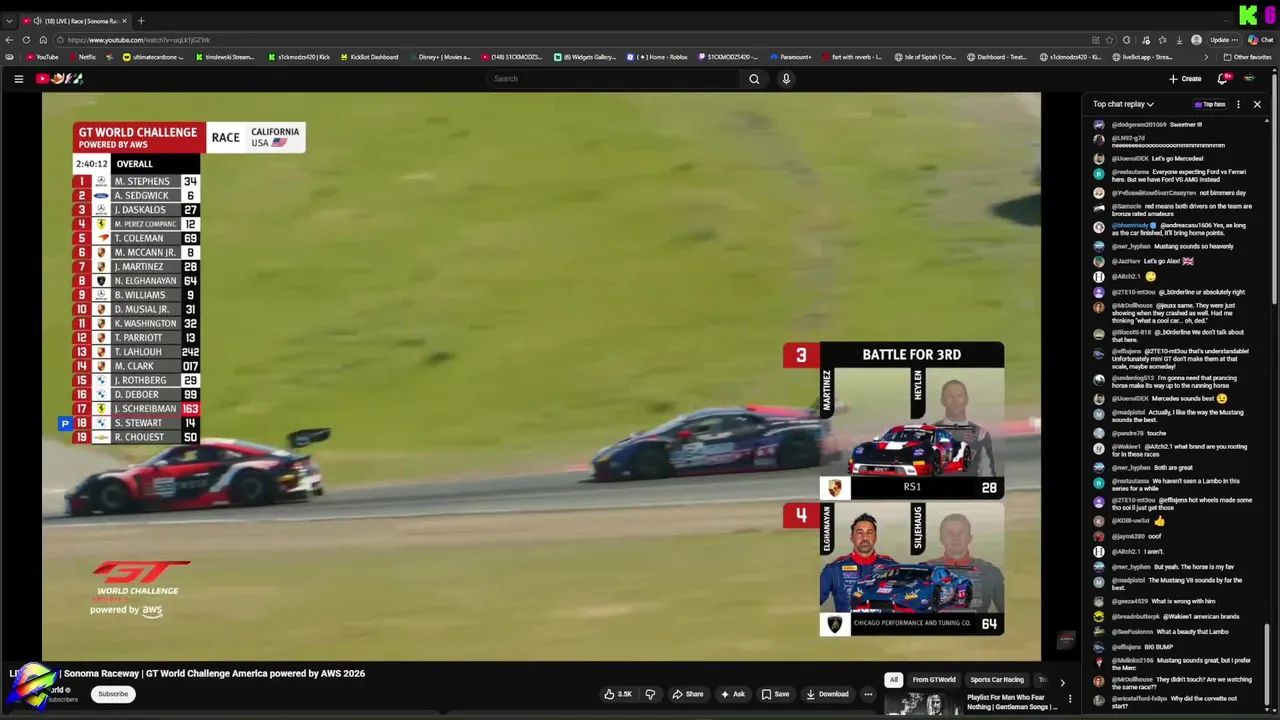Expand the Top chat replay dropdown
1280x720 pixels.
(1123, 104)
